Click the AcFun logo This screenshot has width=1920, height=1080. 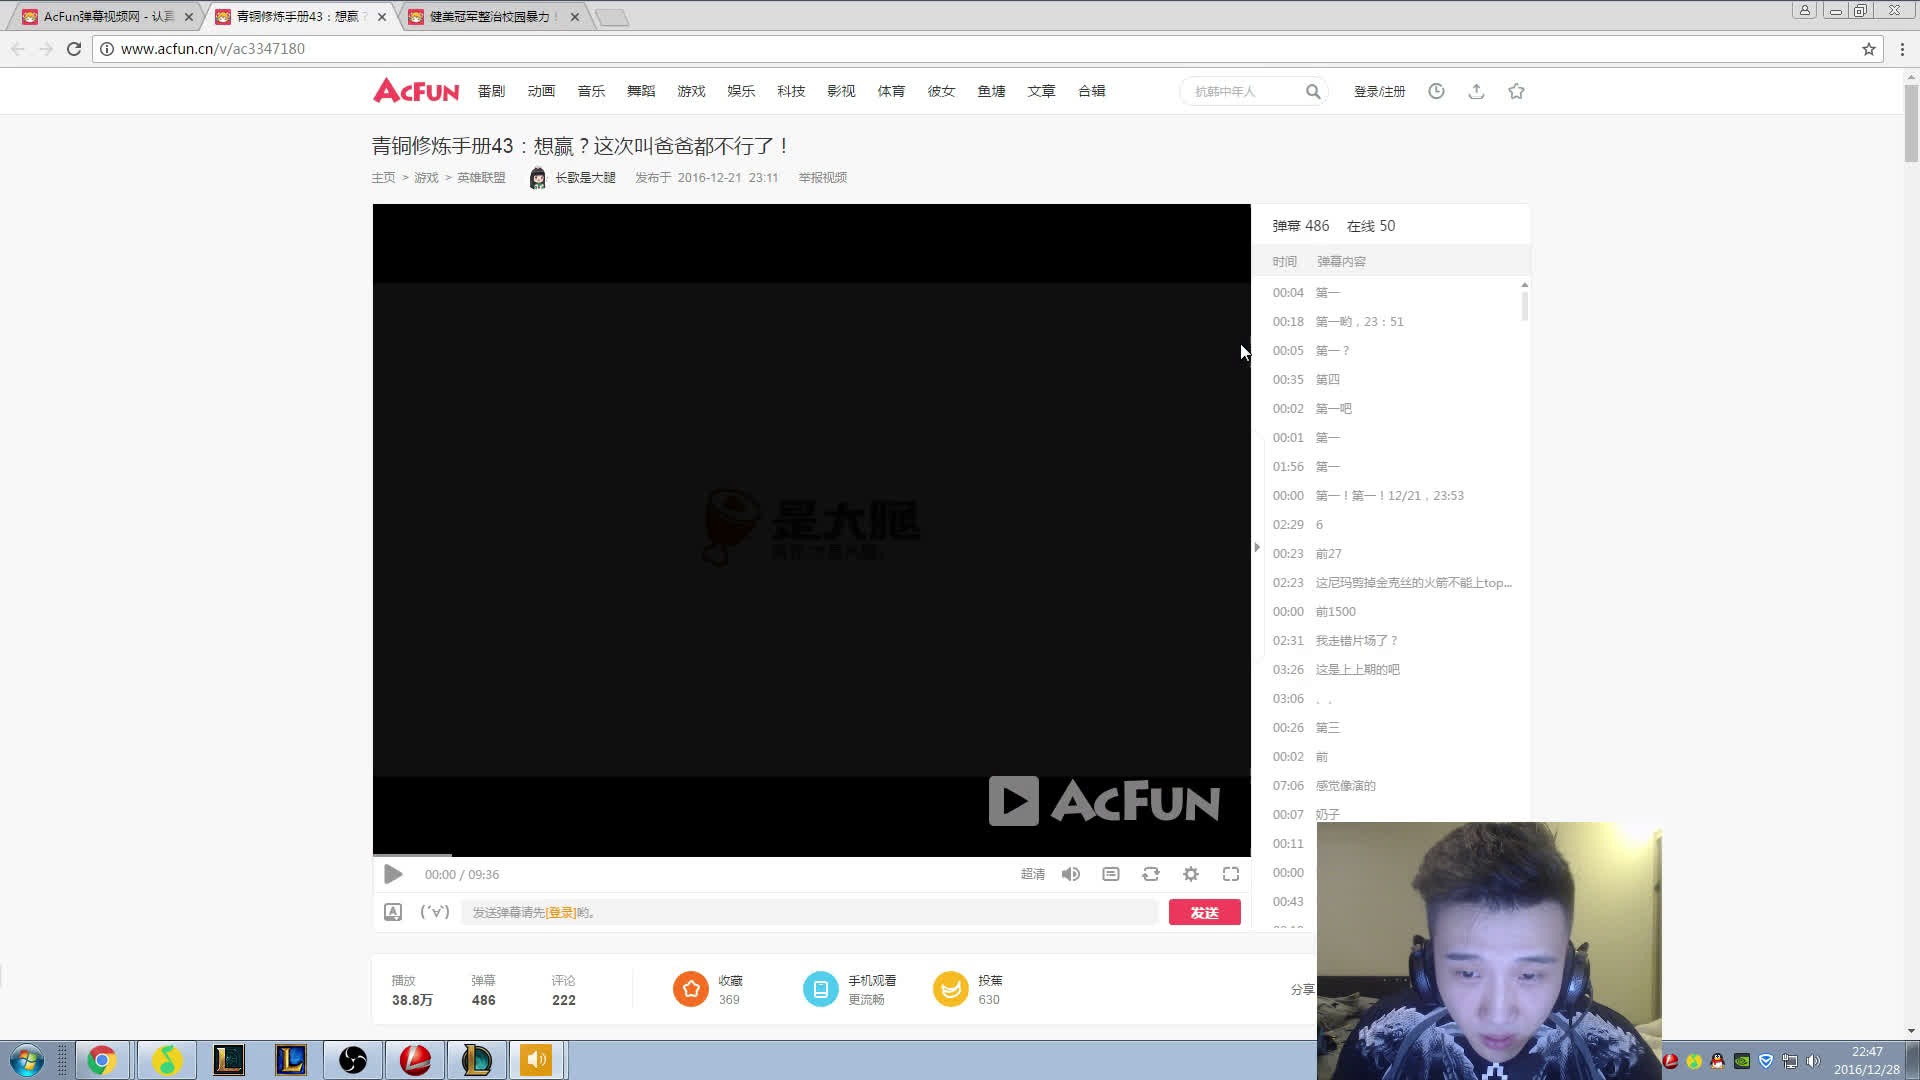pyautogui.click(x=416, y=91)
